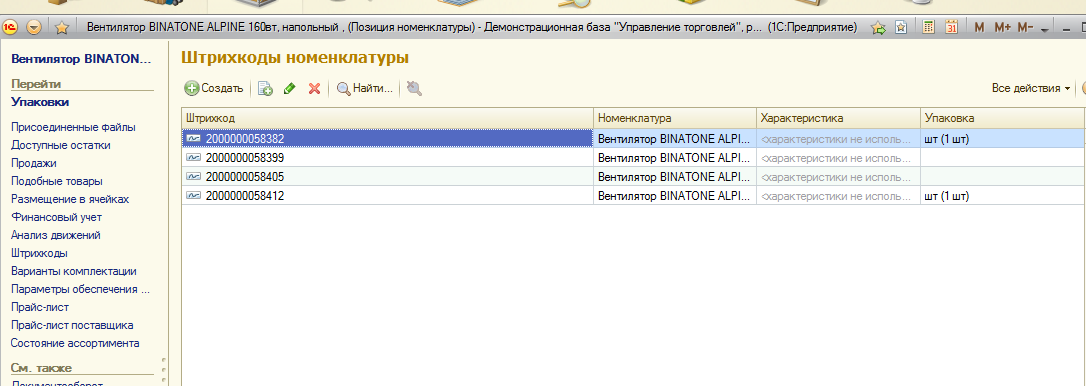Viewport: 1086px width, 386px height.
Task: Open Анализ движений link
Action: click(x=55, y=236)
